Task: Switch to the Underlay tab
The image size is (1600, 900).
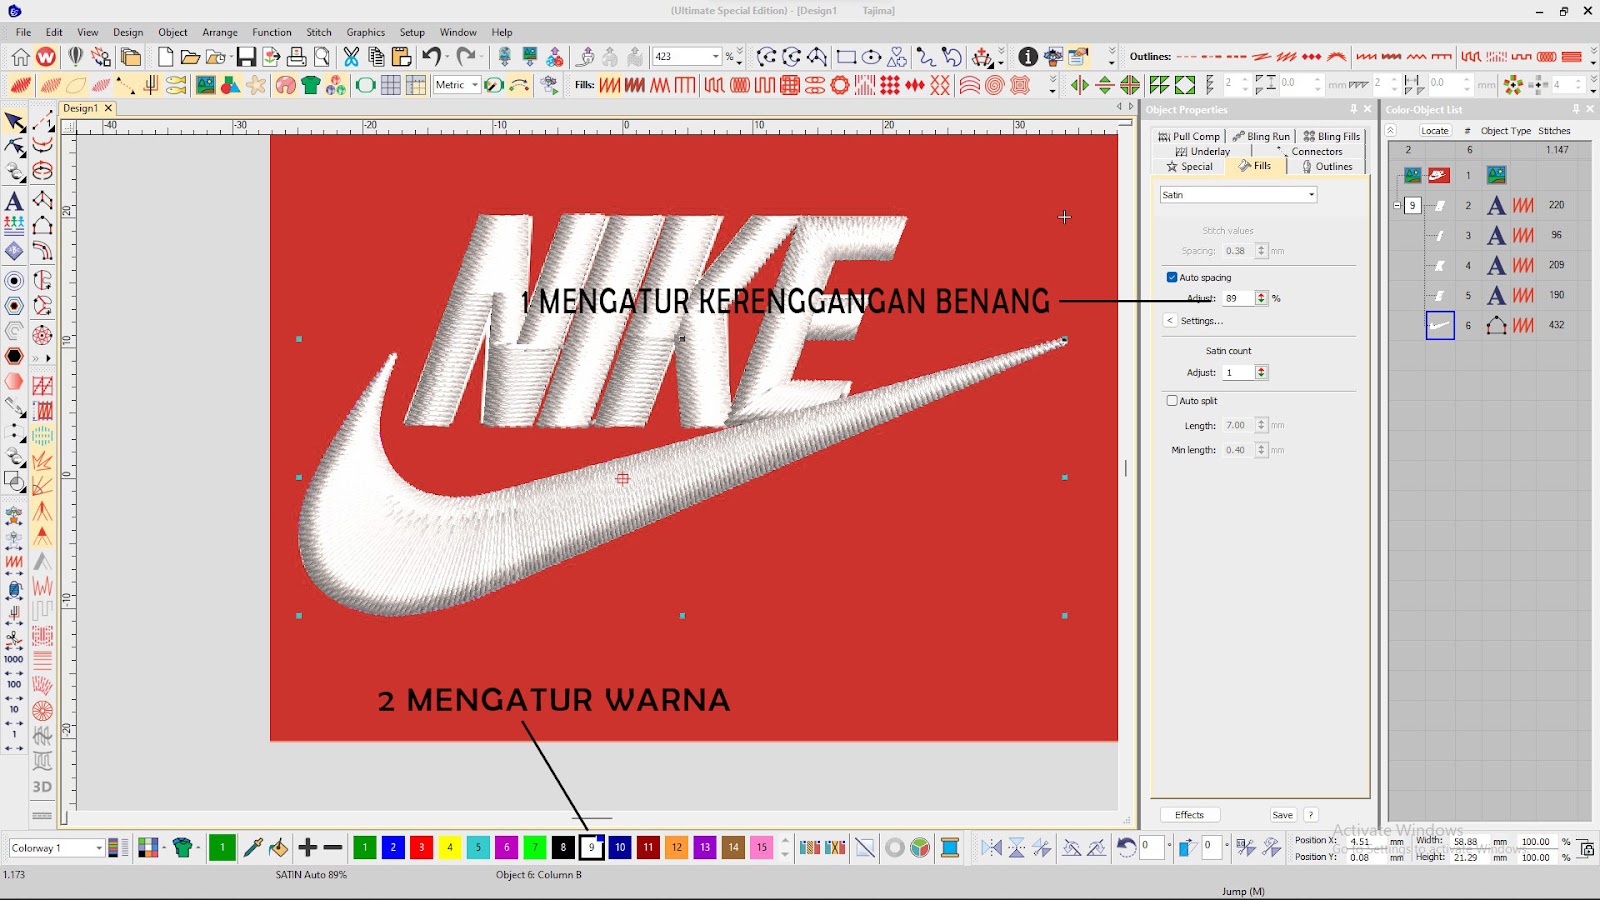Action: (1203, 152)
